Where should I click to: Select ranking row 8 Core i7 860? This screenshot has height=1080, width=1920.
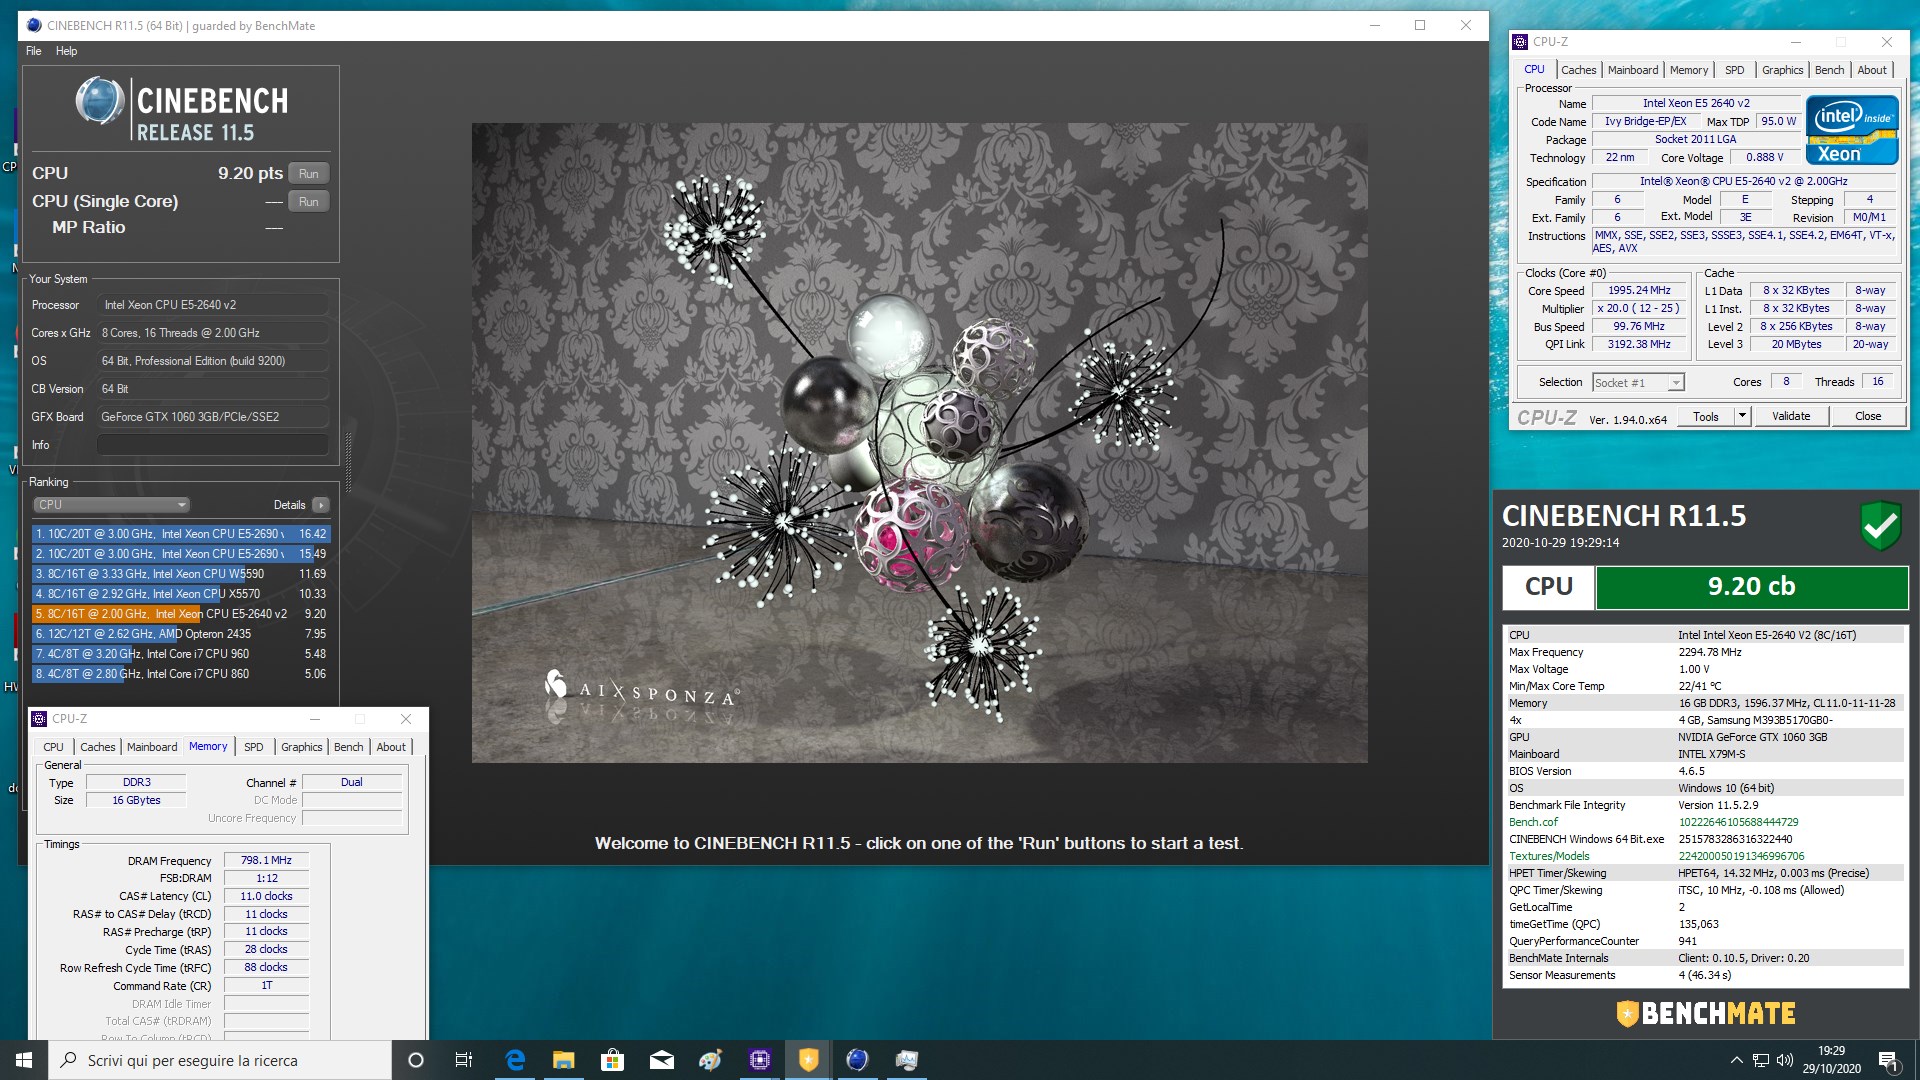[180, 674]
